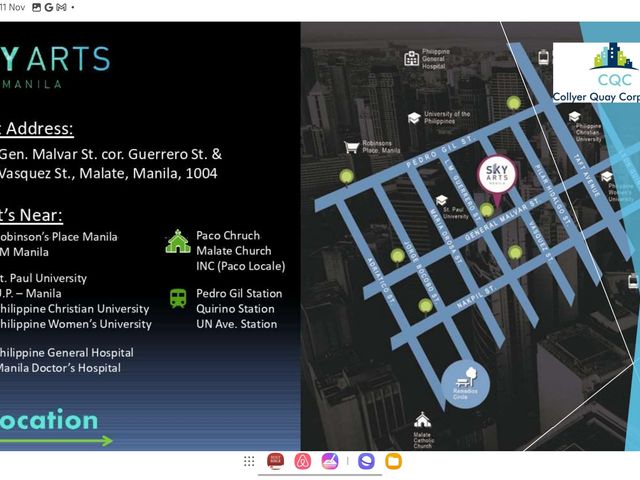Click the Philippine Women's University cap icon
Image resolution: width=640 pixels, height=480 pixels.
click(607, 176)
